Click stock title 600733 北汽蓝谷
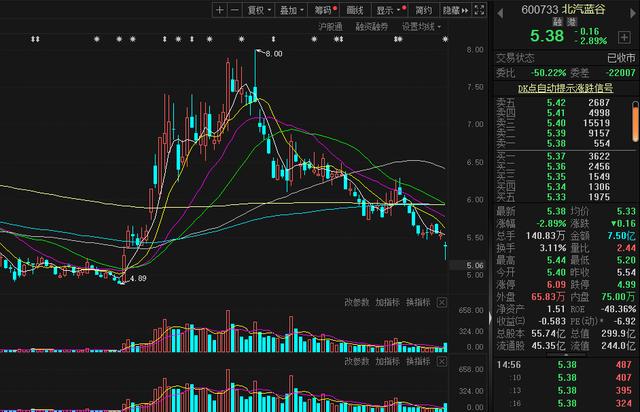This screenshot has height=412, width=640. click(x=563, y=9)
